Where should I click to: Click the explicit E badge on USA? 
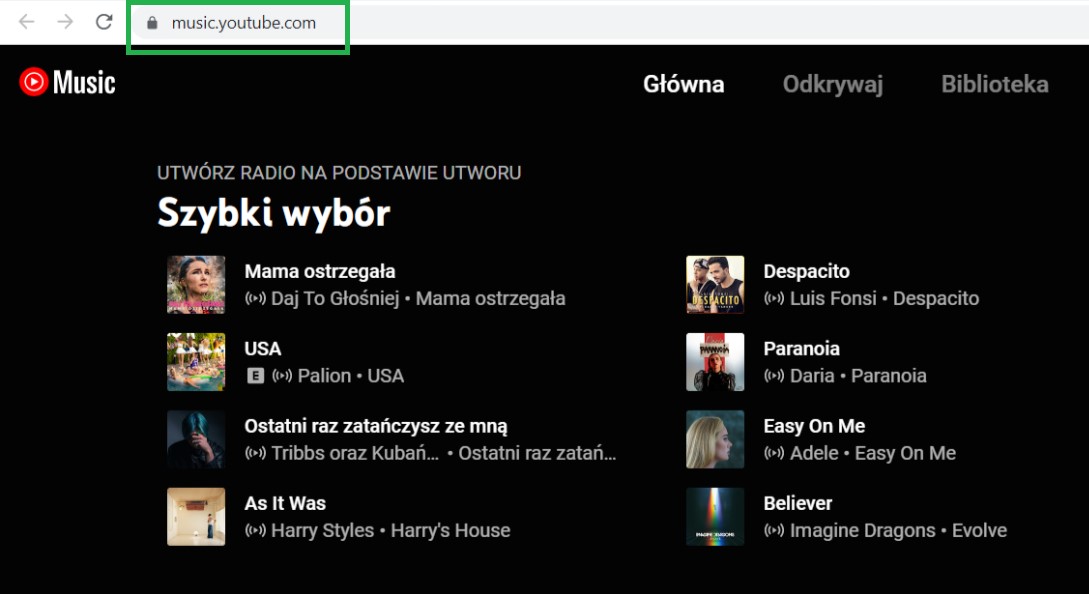(256, 376)
